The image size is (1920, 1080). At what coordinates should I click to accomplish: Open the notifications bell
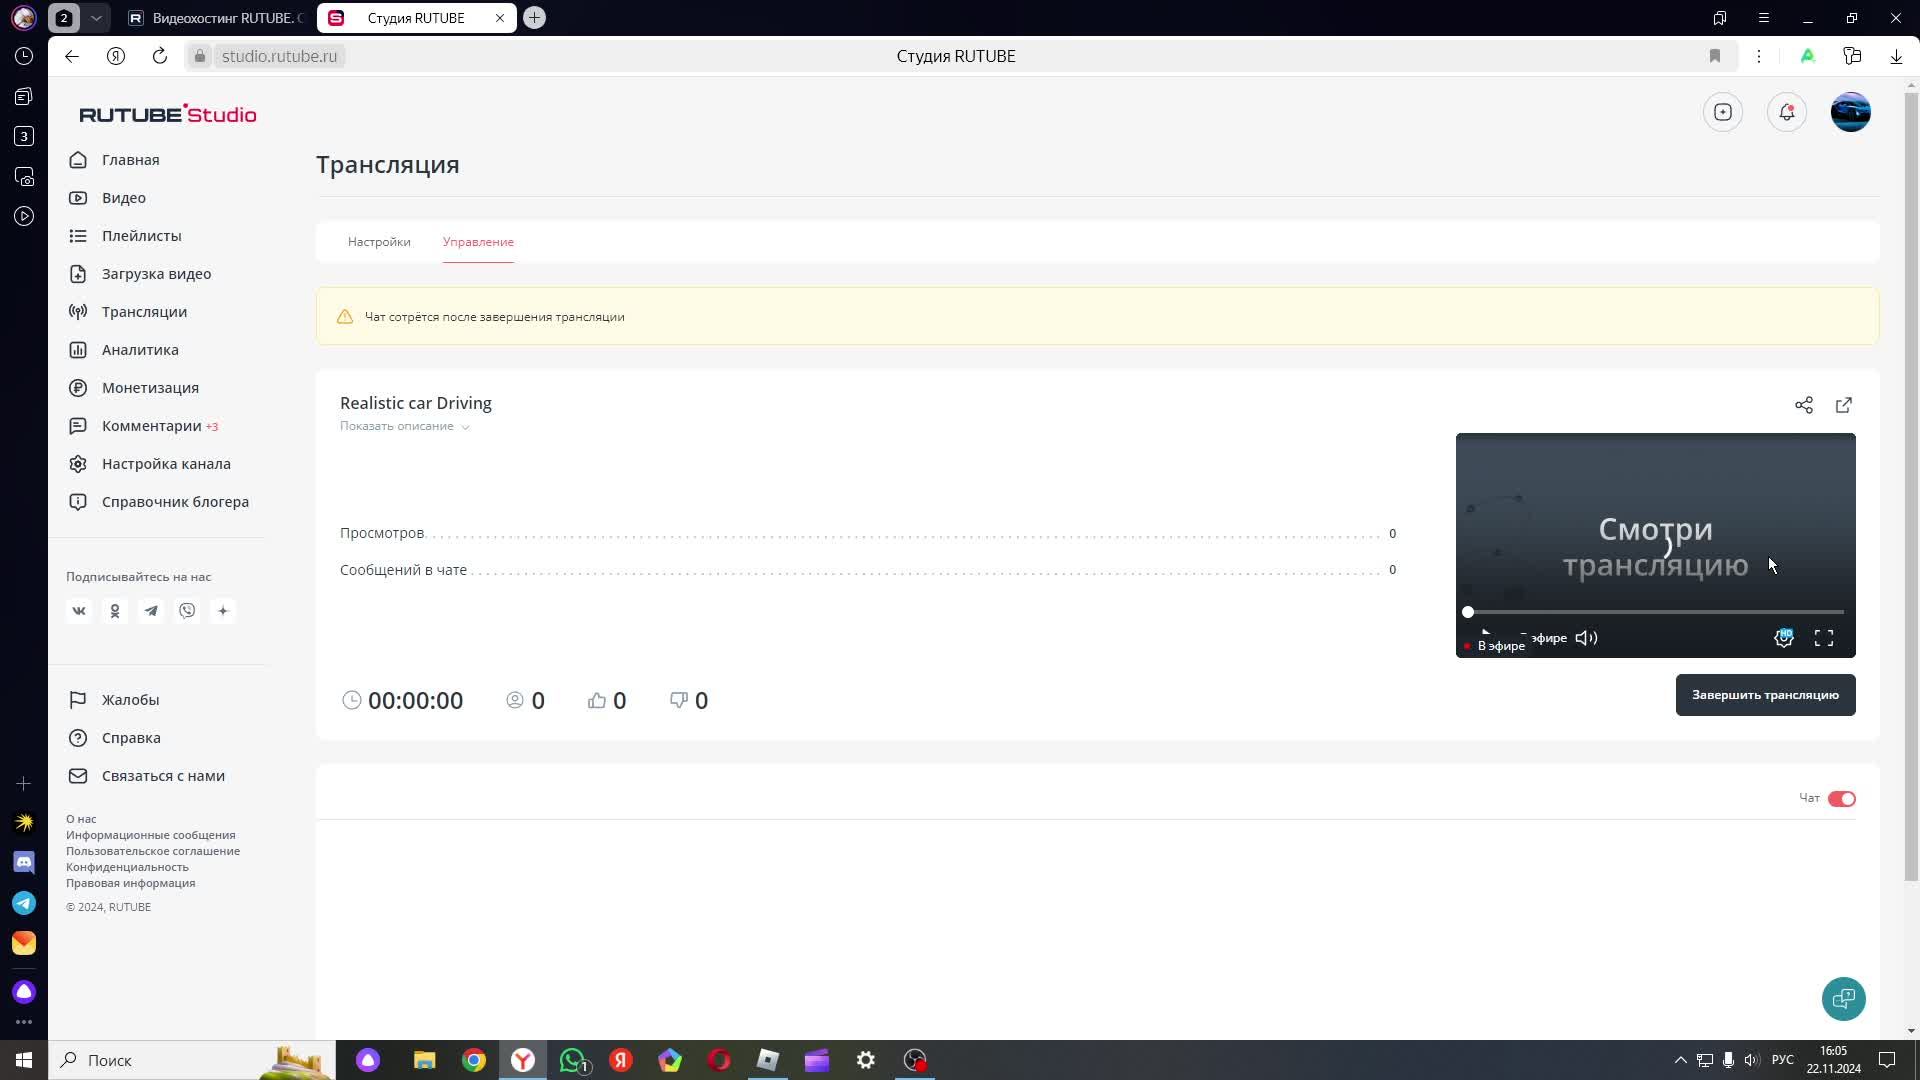tap(1787, 112)
